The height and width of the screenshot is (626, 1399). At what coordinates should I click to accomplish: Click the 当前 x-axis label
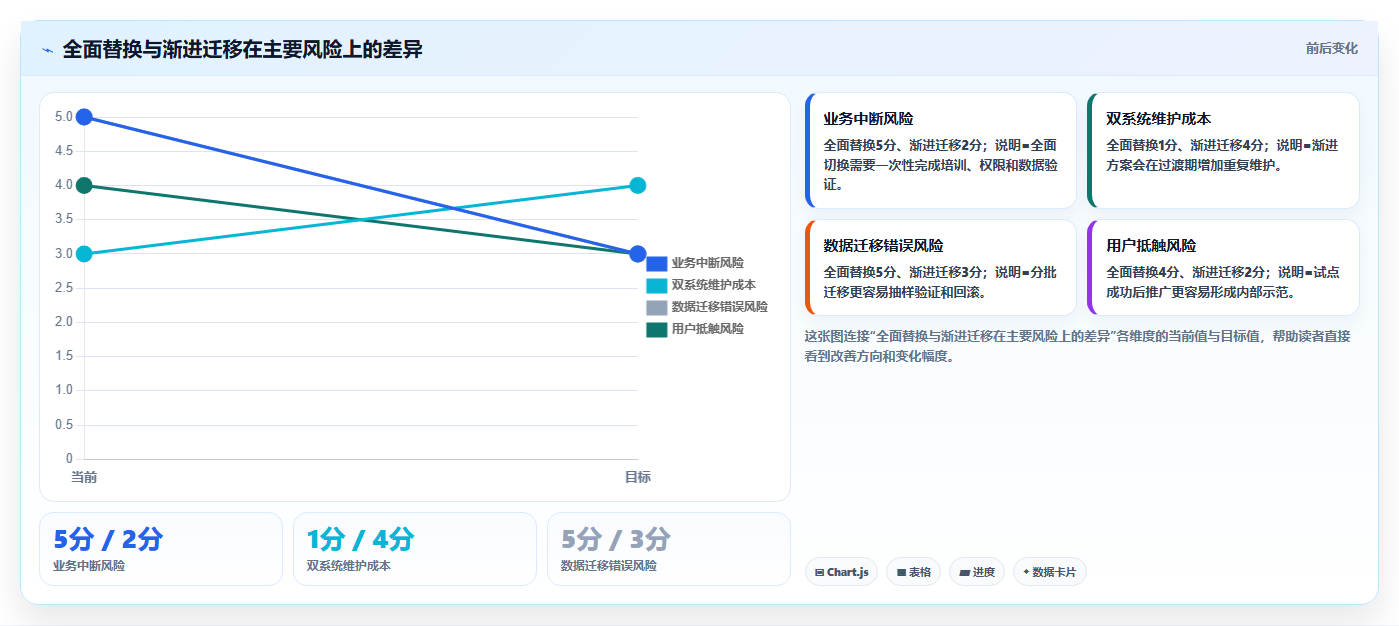click(x=84, y=478)
